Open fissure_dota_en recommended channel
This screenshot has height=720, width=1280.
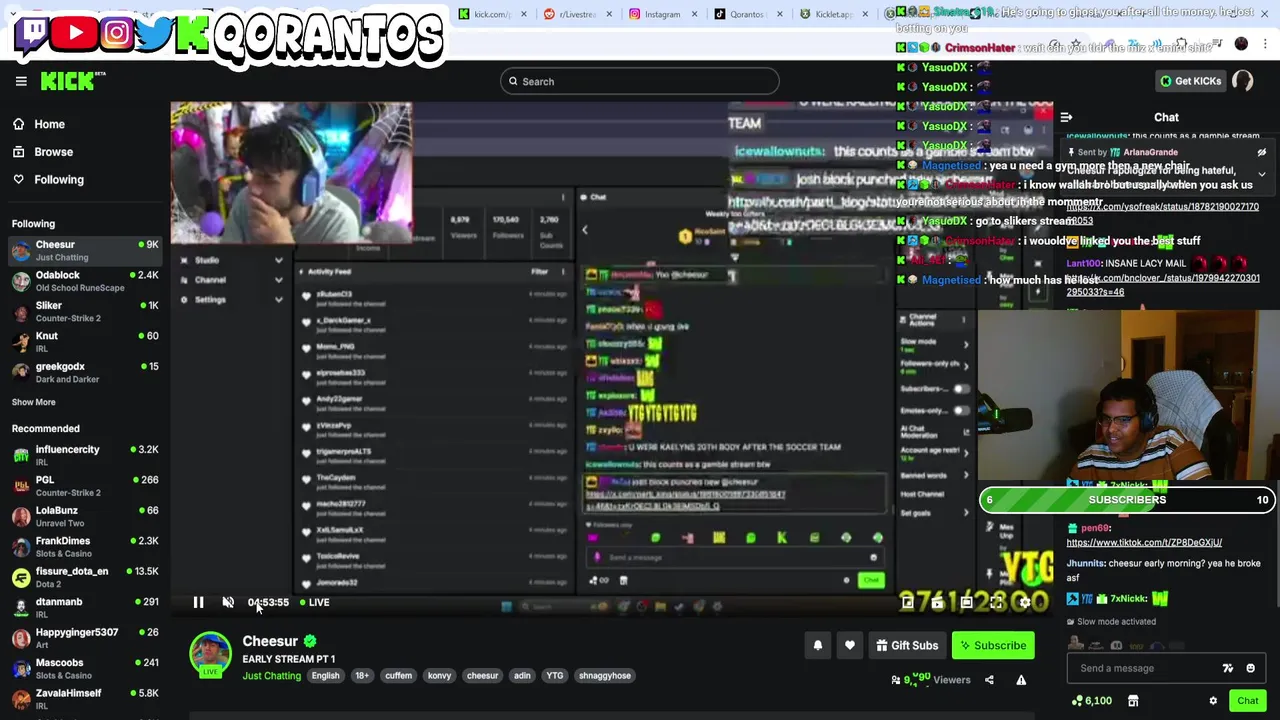coord(85,577)
